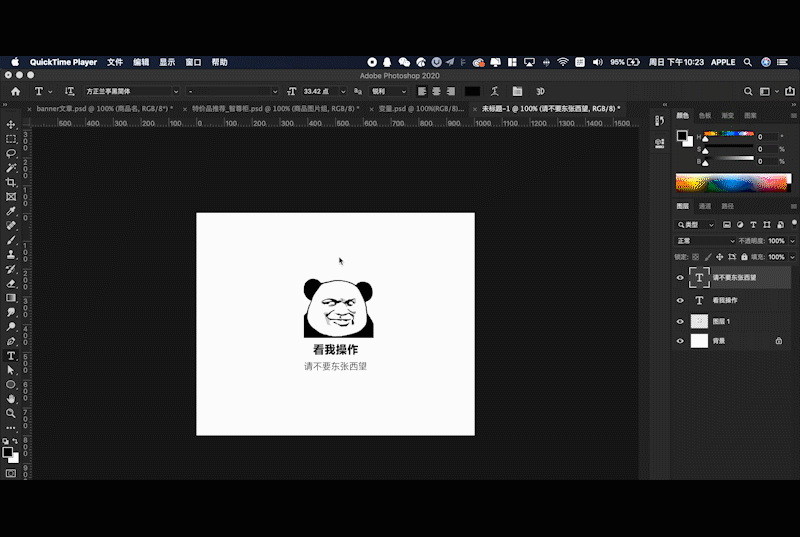Toggle lock transparent pixels
Screen dimensions: 800x537
pyautogui.click(x=695, y=257)
